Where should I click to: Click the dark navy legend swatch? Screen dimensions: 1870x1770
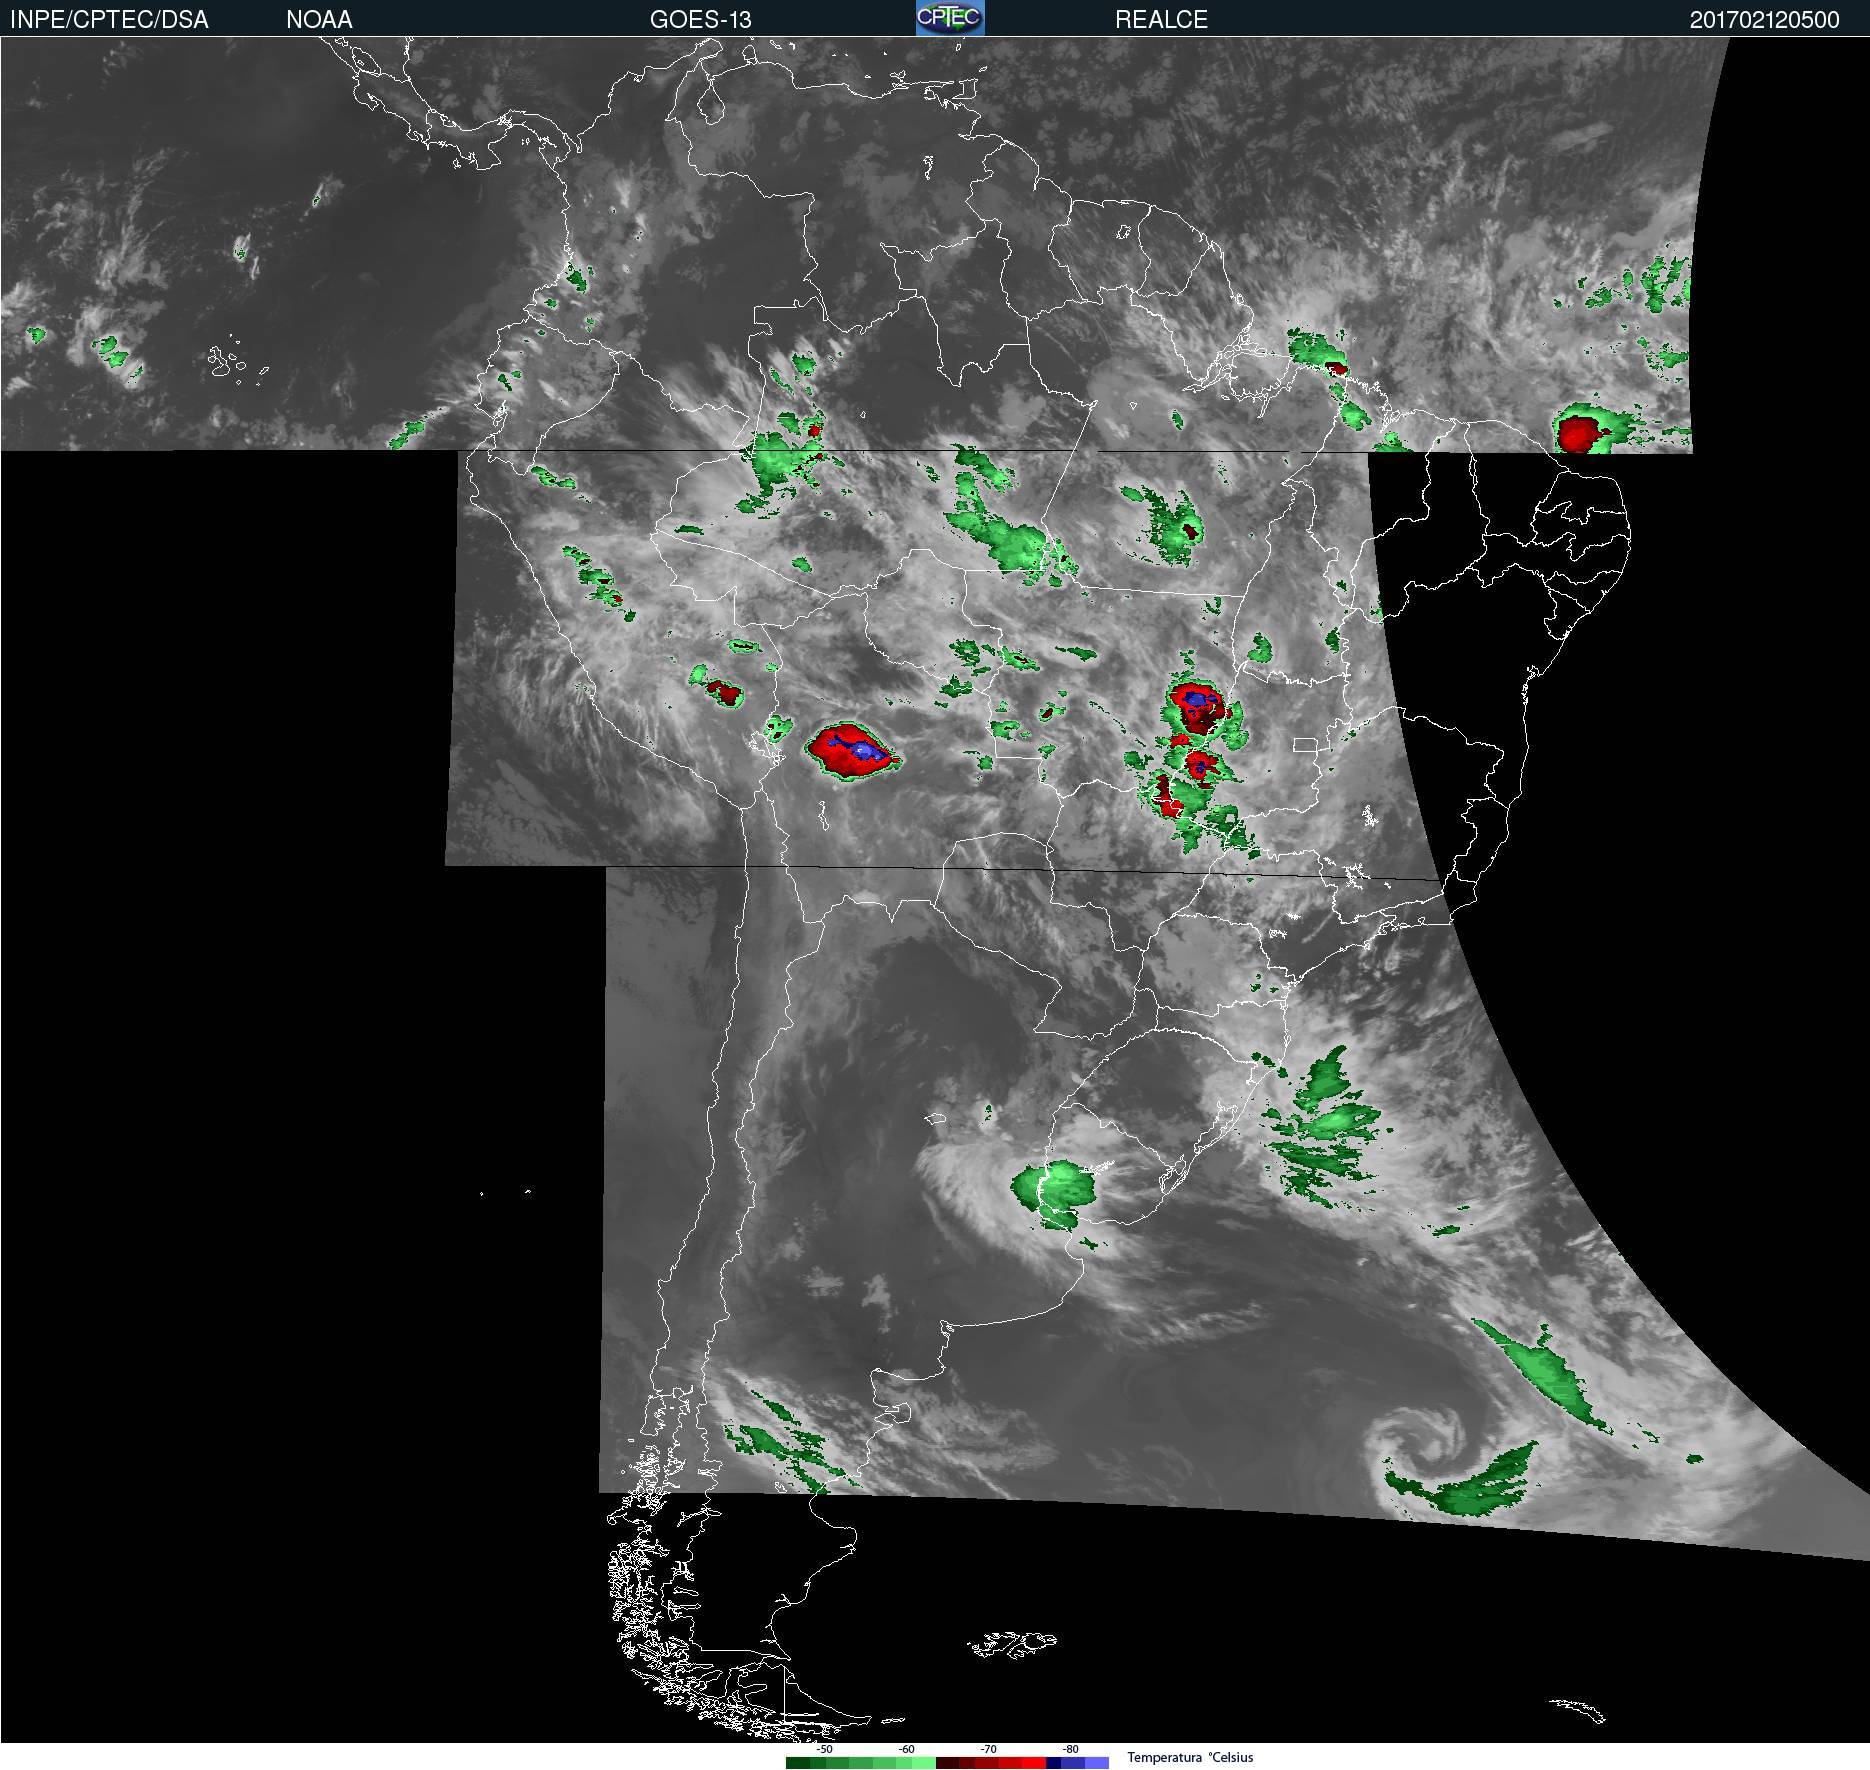1053,1763
